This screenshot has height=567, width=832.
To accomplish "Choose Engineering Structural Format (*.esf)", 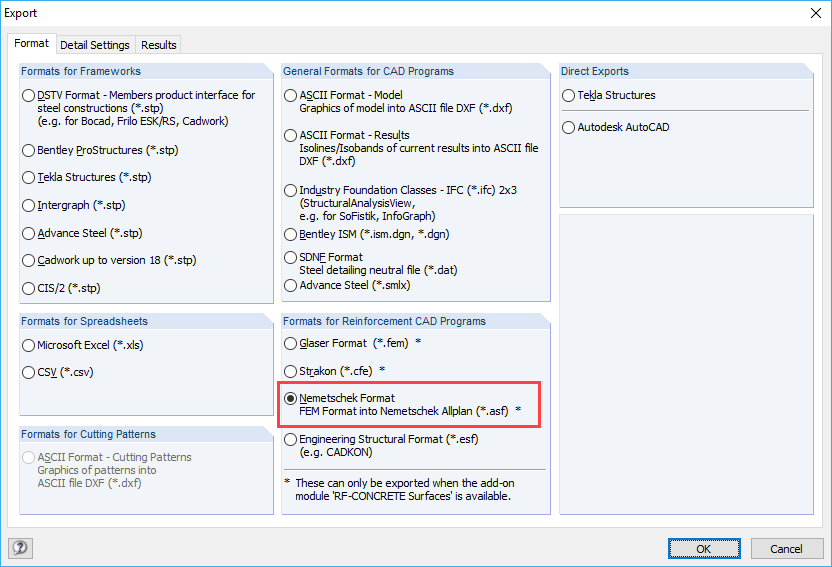I will (291, 439).
